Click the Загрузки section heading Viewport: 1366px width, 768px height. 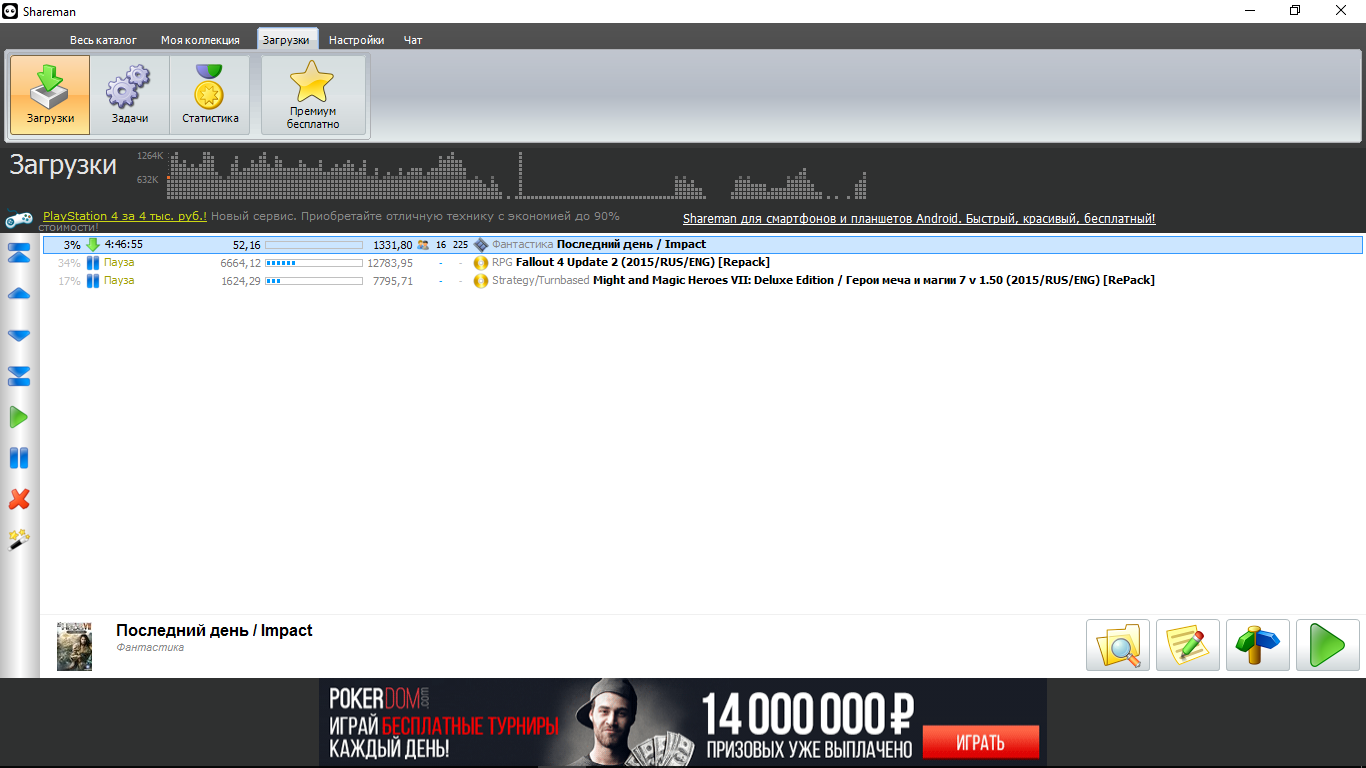(x=63, y=165)
